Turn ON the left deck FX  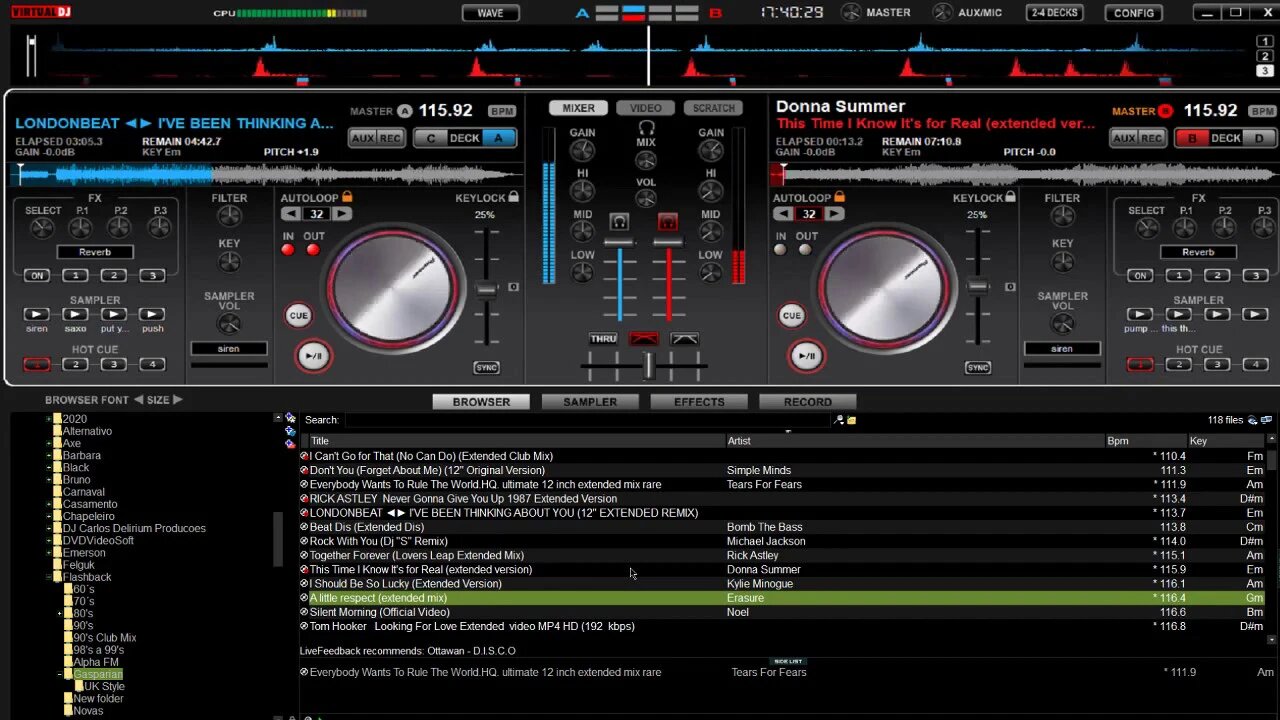point(36,275)
